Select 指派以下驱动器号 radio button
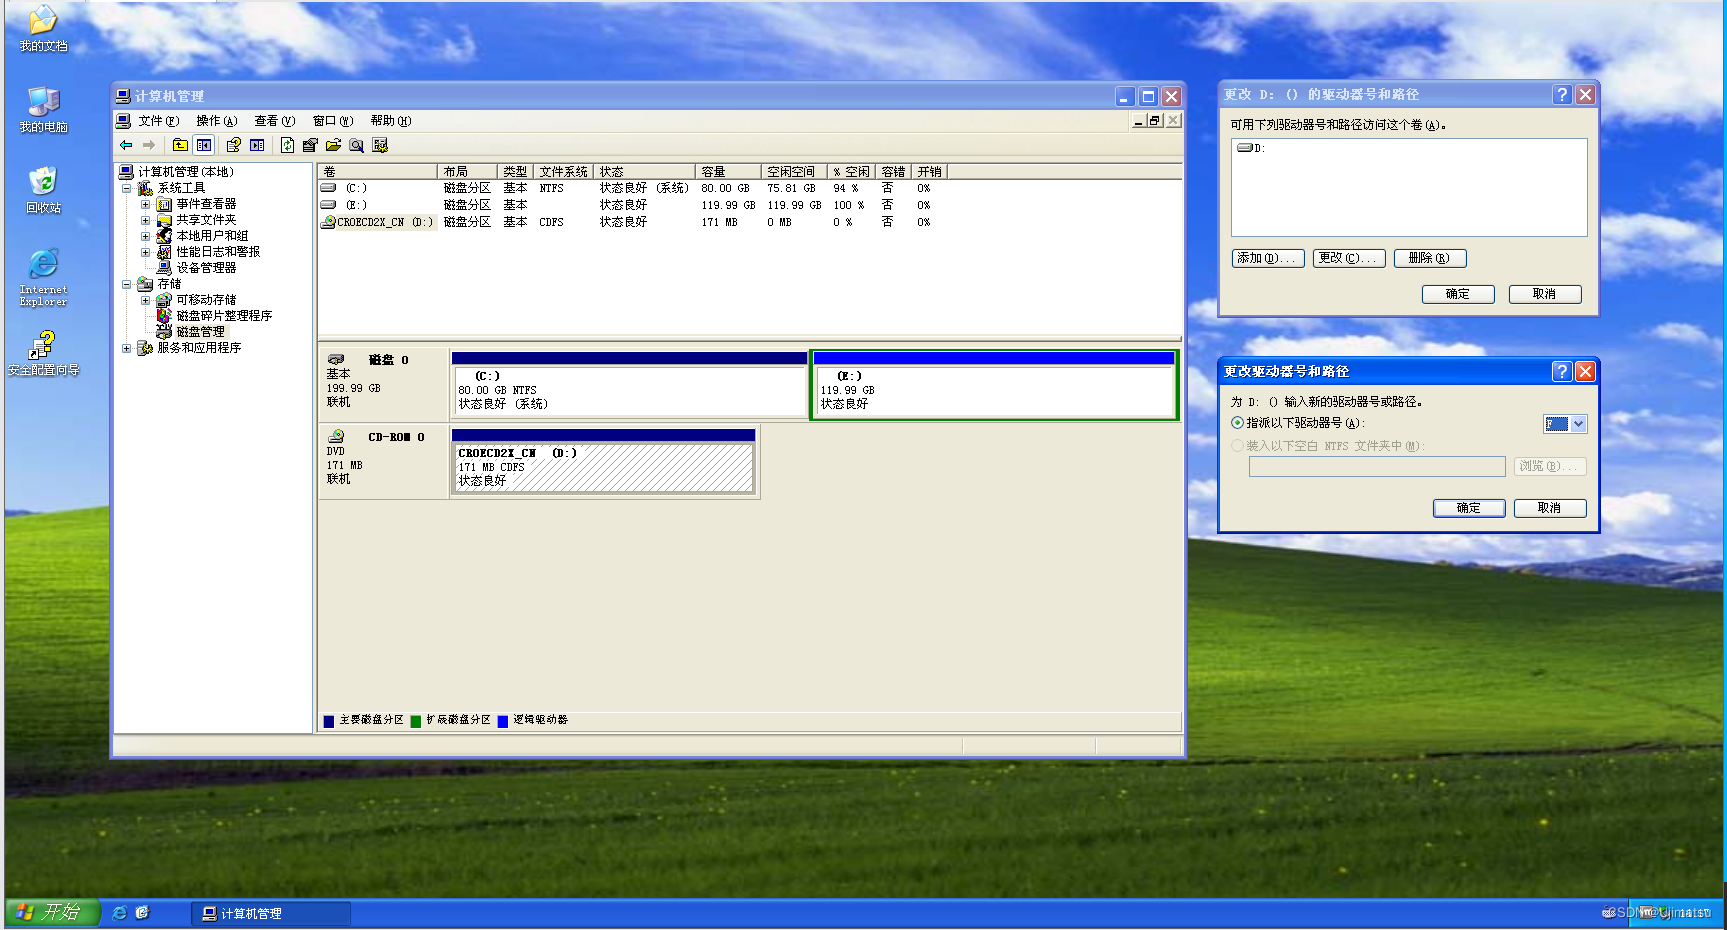Image resolution: width=1727 pixels, height=930 pixels. click(x=1238, y=423)
